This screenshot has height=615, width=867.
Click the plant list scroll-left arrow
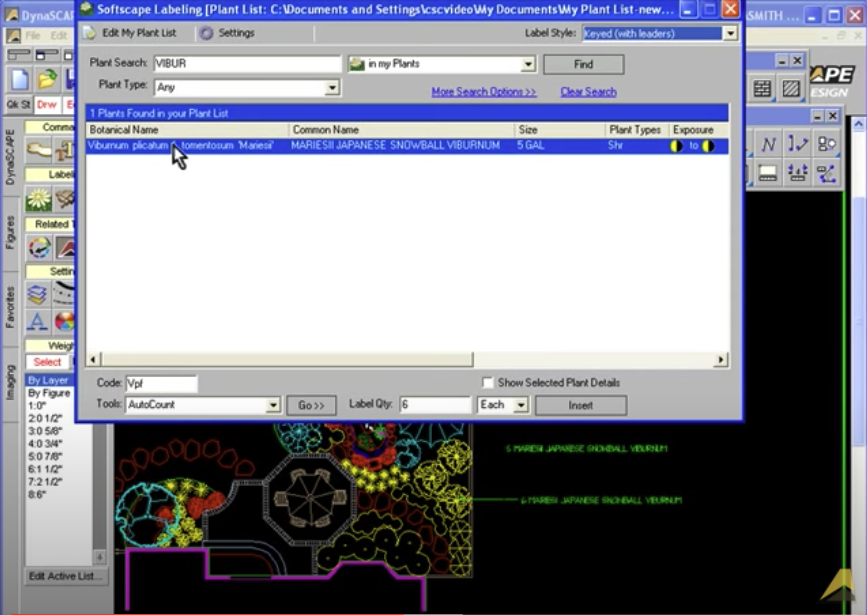93,360
